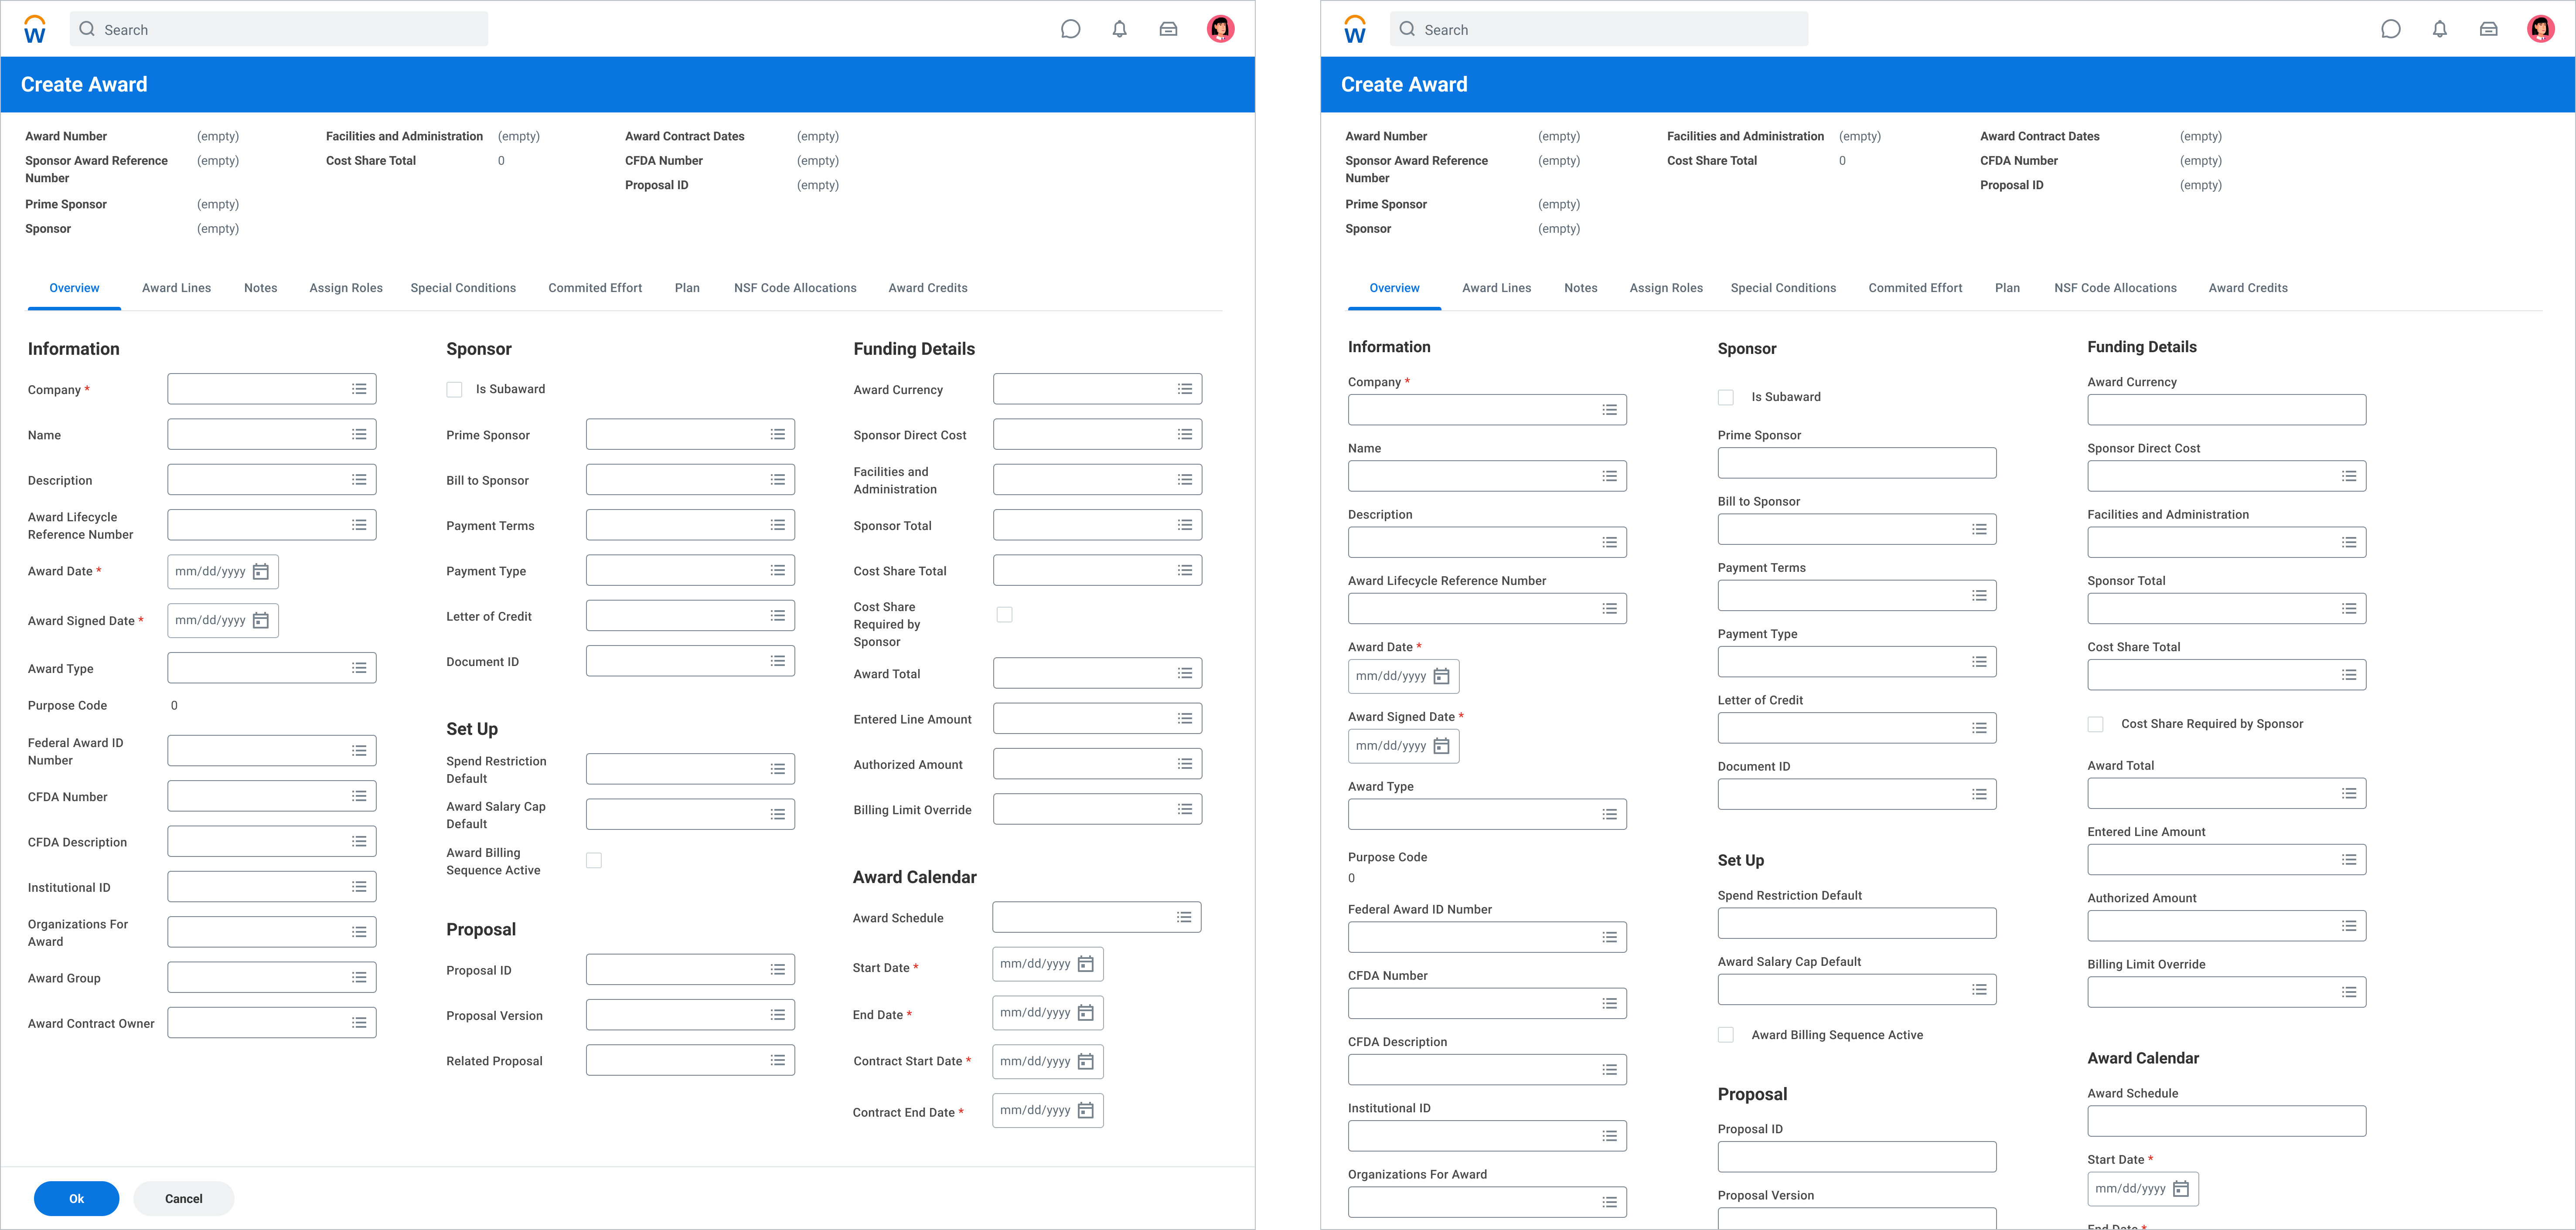Screen dimensions: 2576x1230
Task: Click inside the Name input field
Action: tap(260, 434)
